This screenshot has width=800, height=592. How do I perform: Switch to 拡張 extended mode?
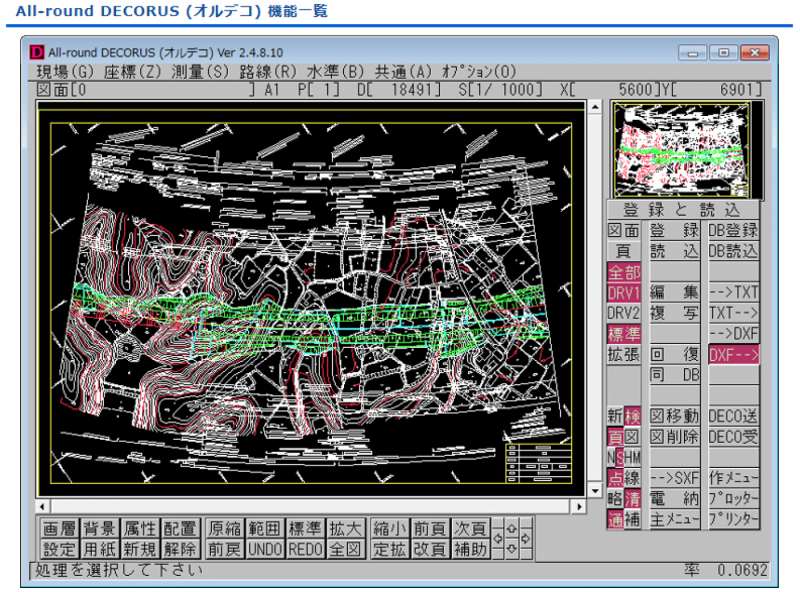(624, 354)
